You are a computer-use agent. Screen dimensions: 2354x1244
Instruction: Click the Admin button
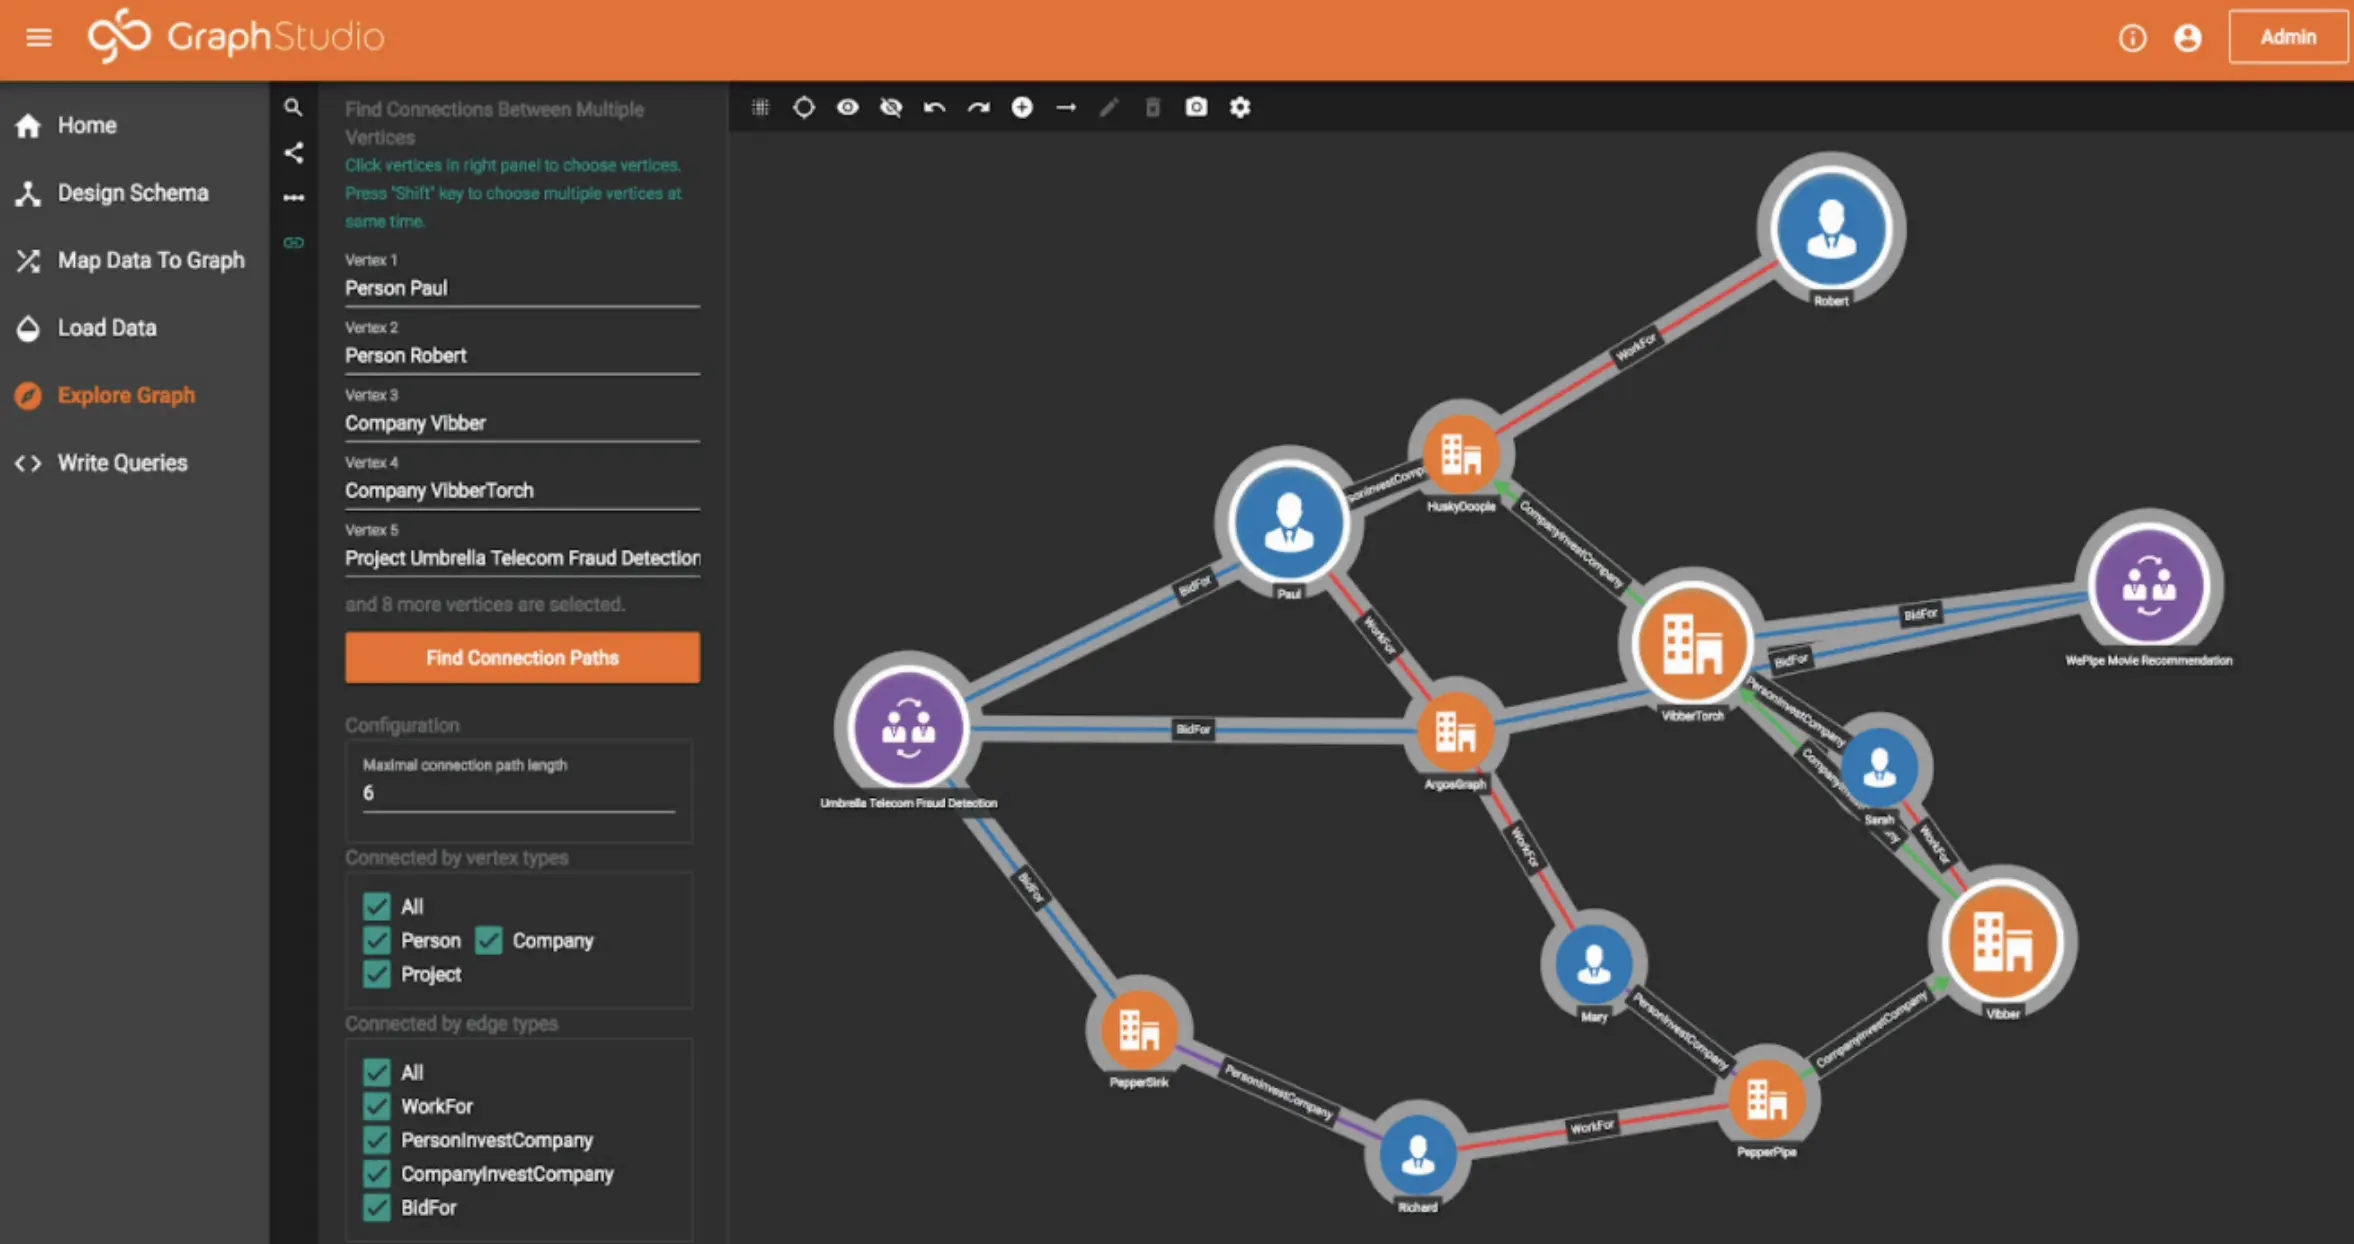[x=2288, y=37]
